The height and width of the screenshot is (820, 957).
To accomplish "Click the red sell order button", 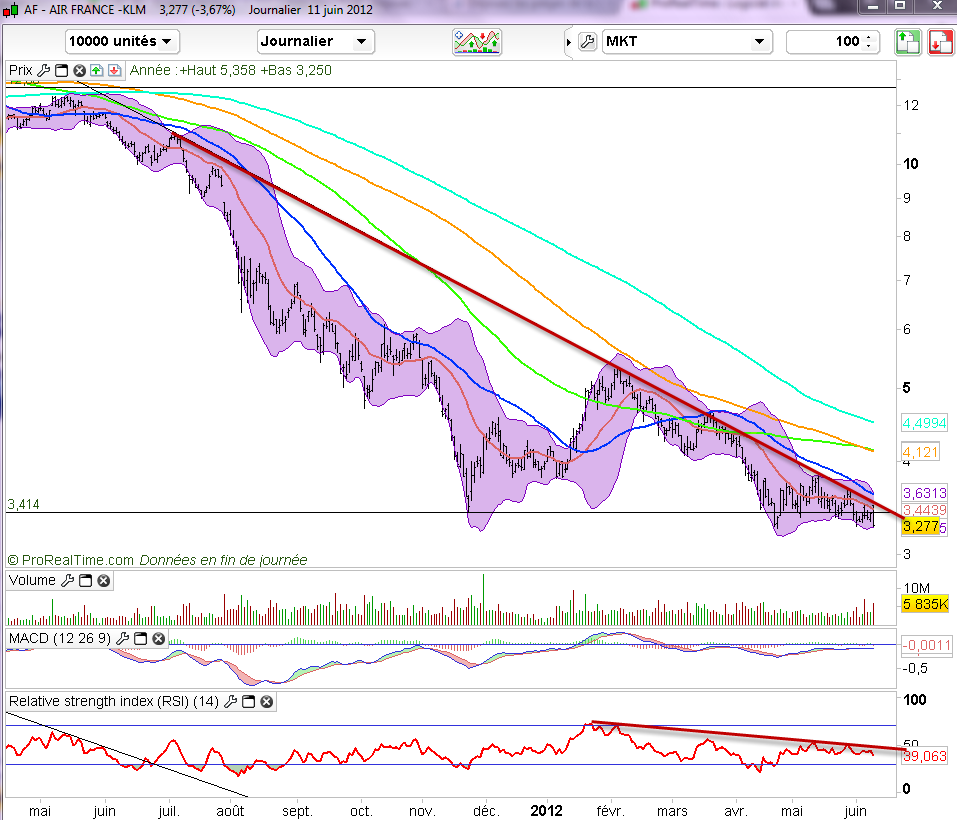I will point(939,41).
